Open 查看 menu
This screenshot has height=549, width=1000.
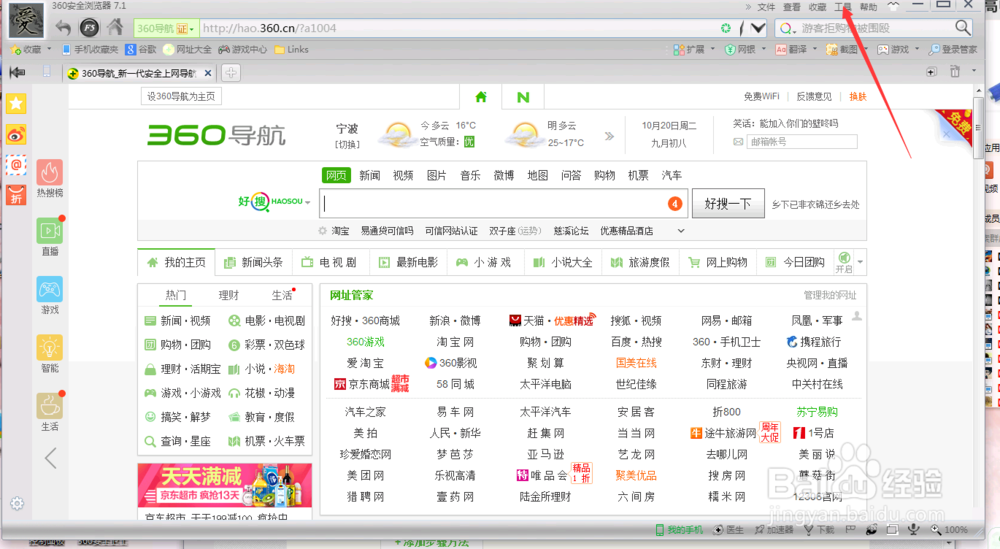791,7
